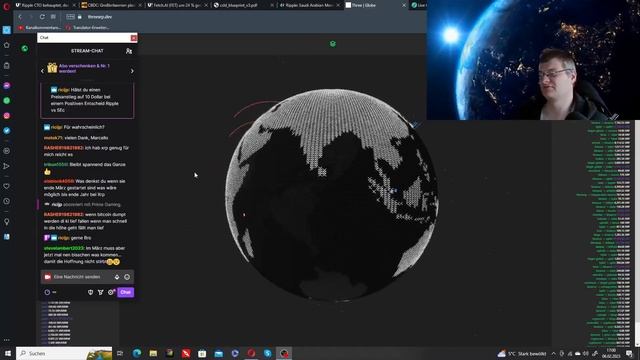
Task: Open File Explorer from taskbar
Action: click(x=153, y=353)
